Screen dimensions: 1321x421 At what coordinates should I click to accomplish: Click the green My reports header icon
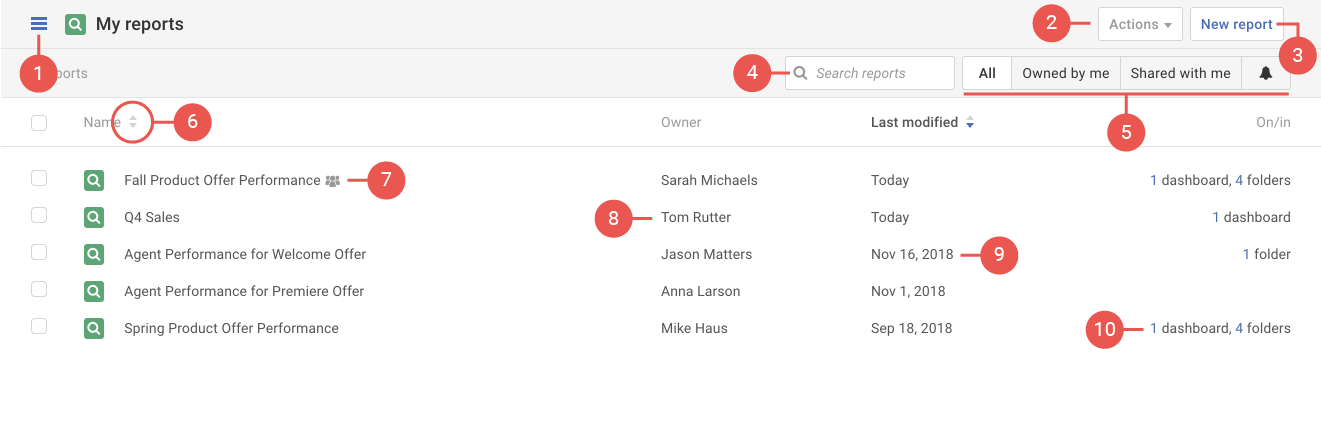75,24
